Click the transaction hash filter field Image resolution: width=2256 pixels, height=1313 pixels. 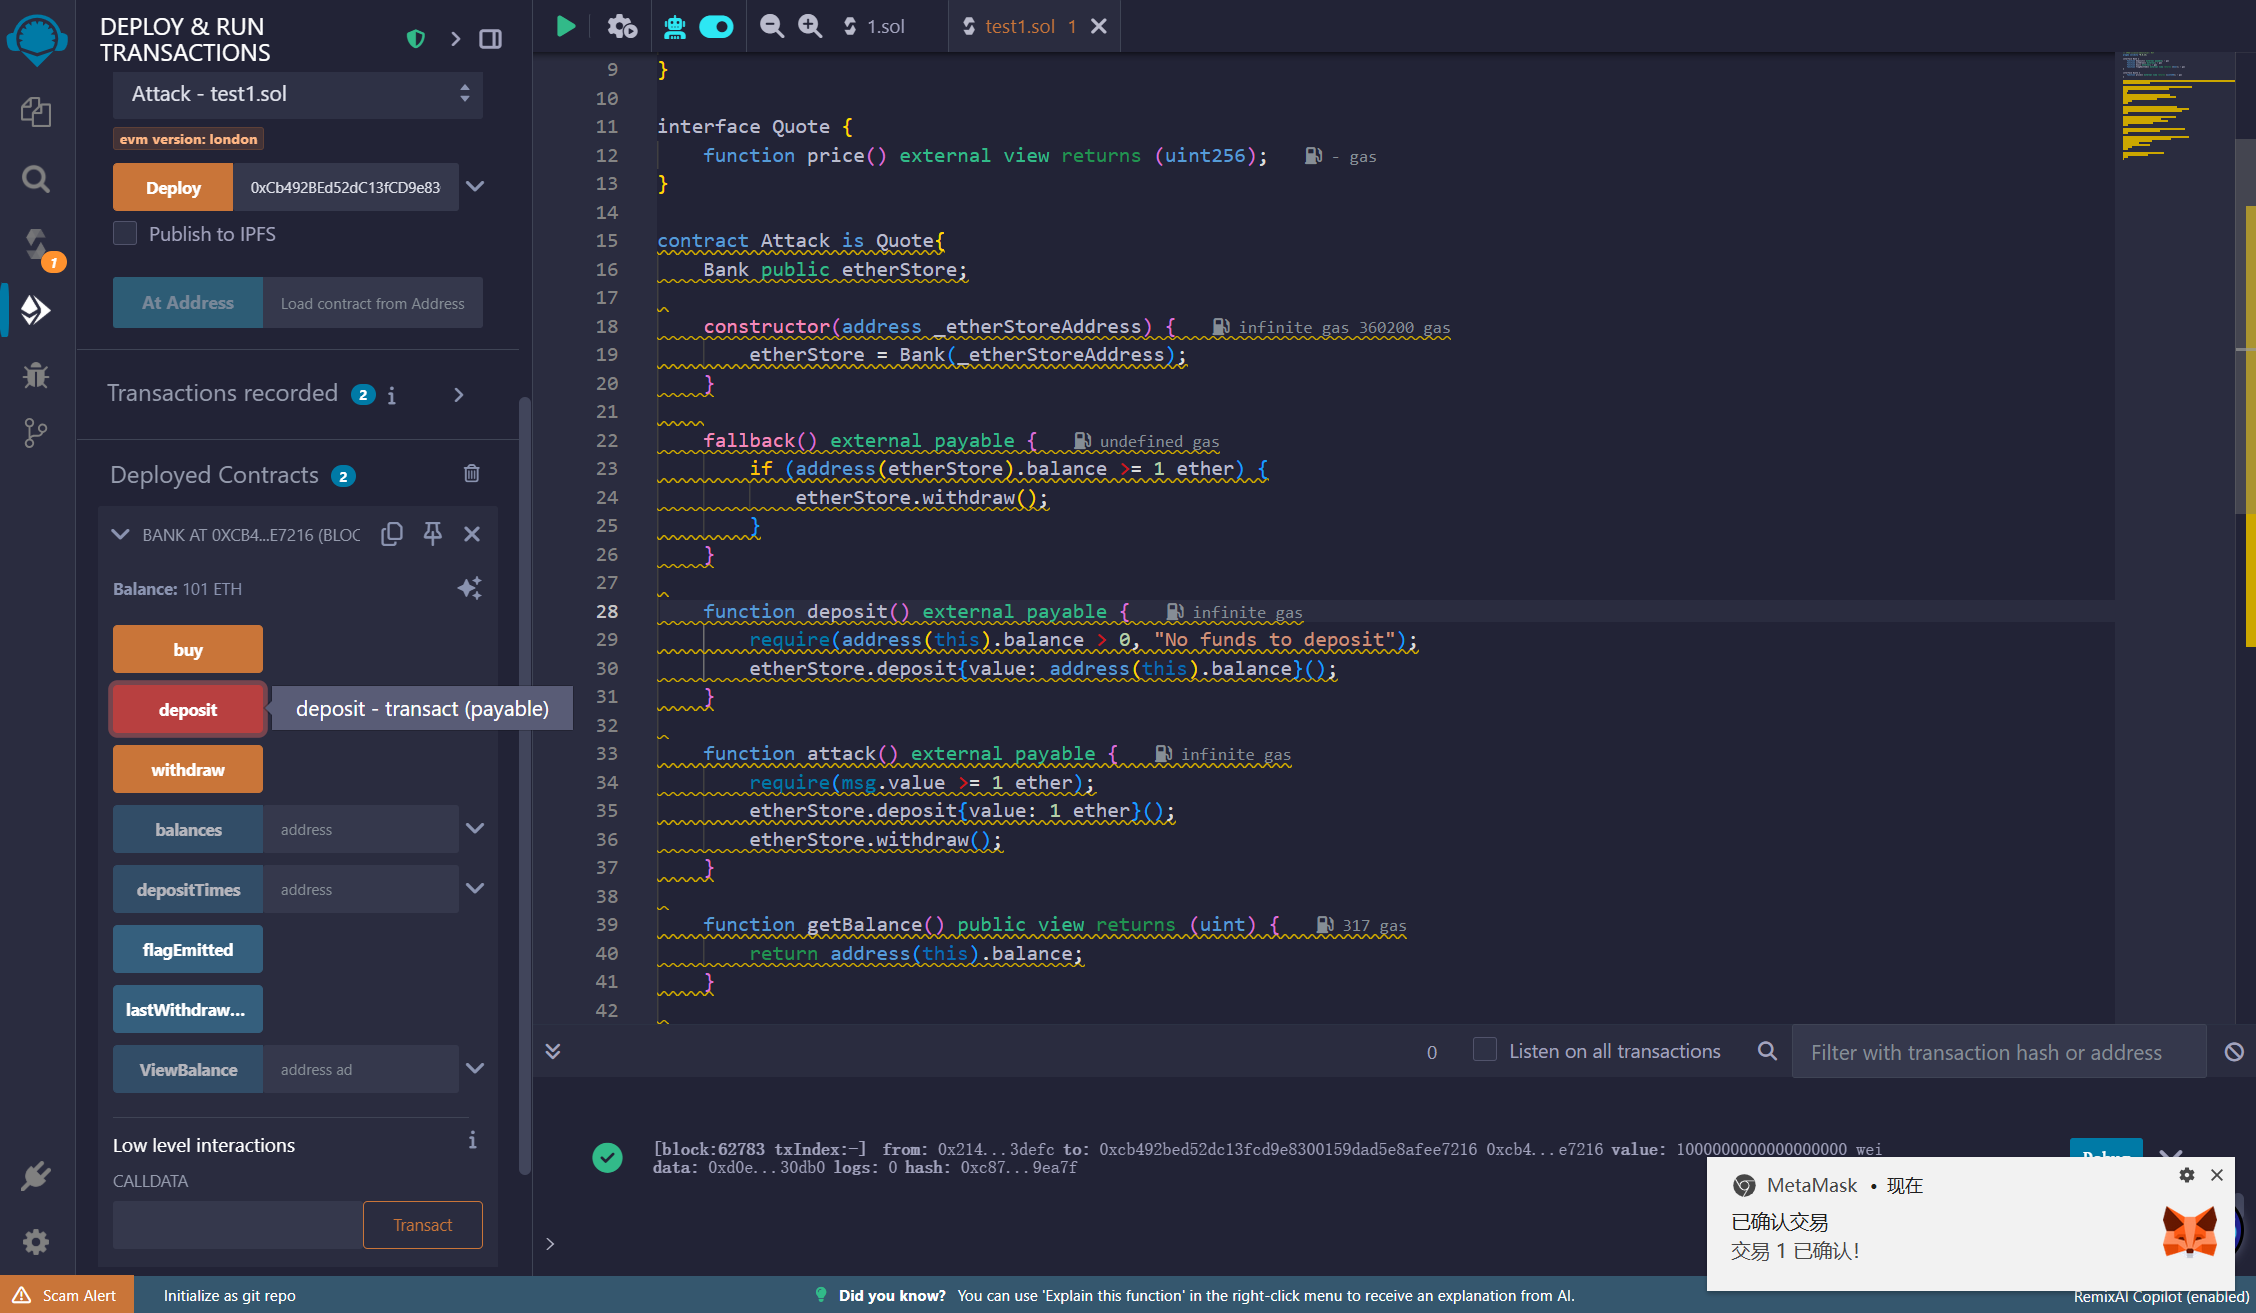point(1997,1052)
